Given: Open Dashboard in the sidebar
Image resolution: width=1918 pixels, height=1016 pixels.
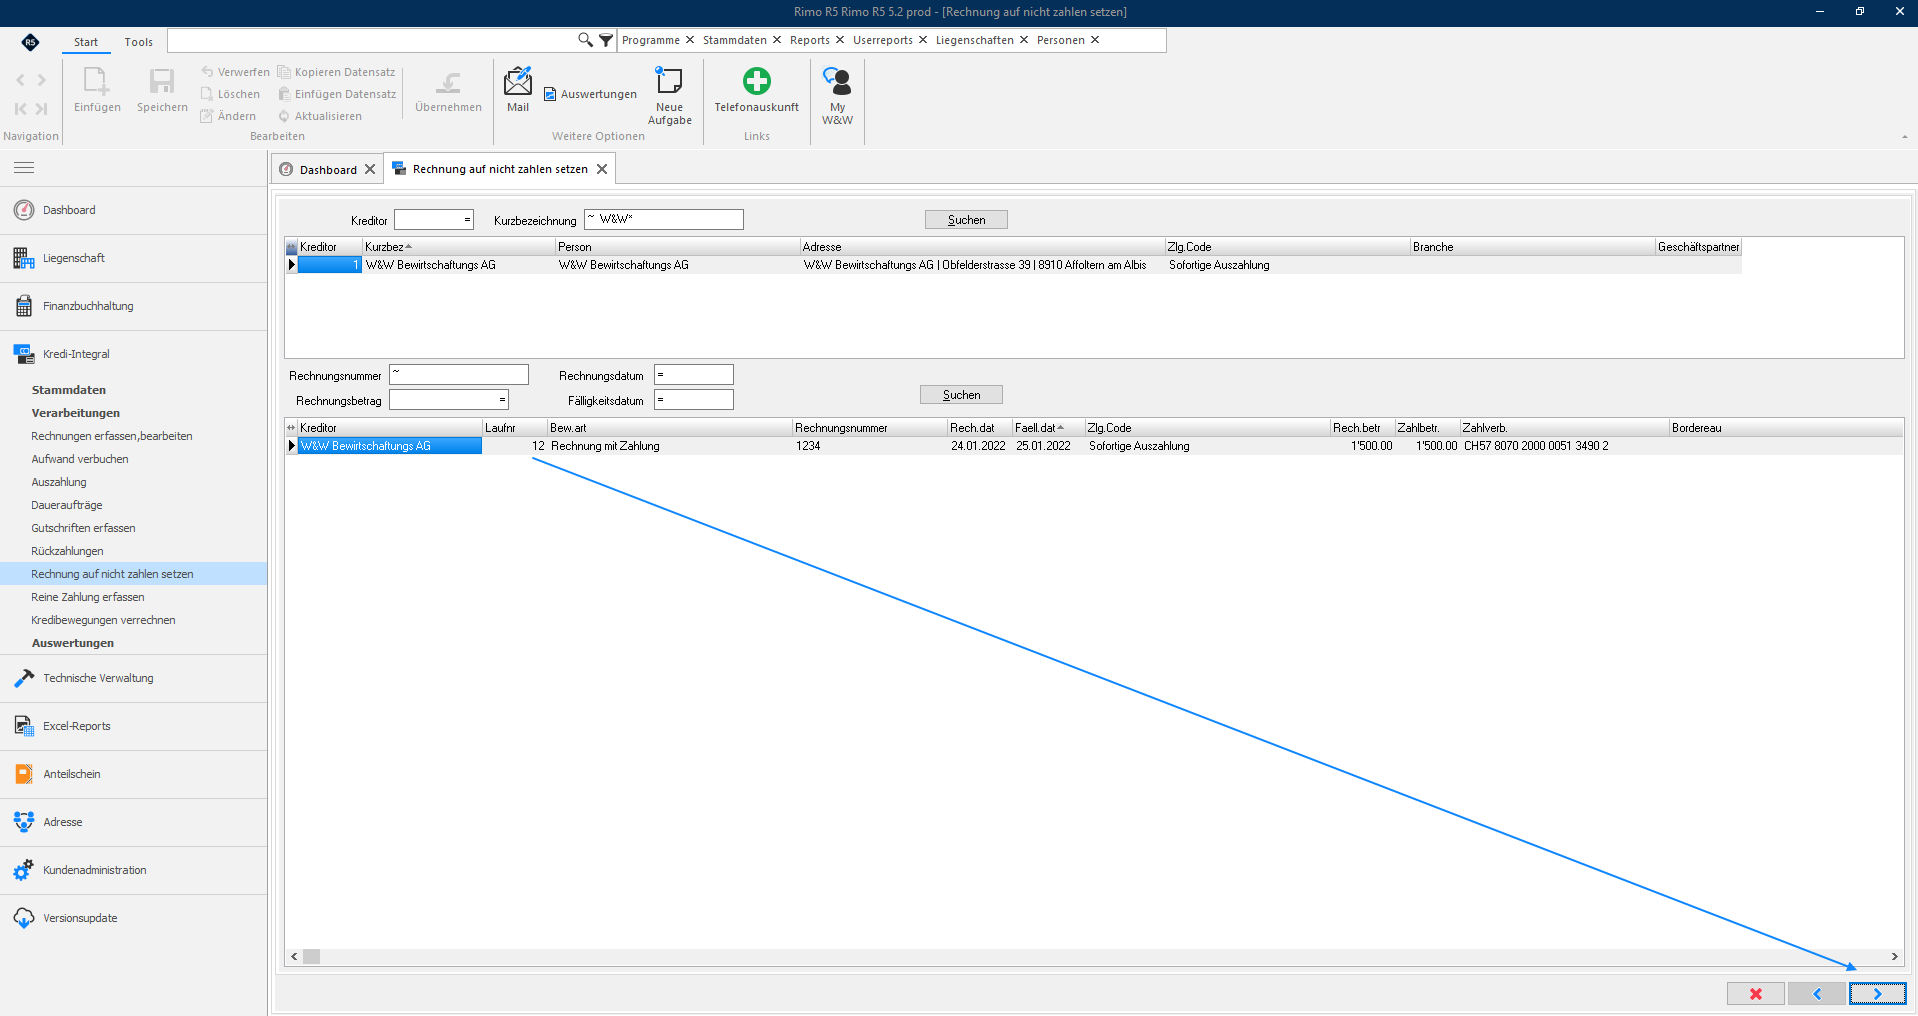Looking at the screenshot, I should tap(133, 210).
